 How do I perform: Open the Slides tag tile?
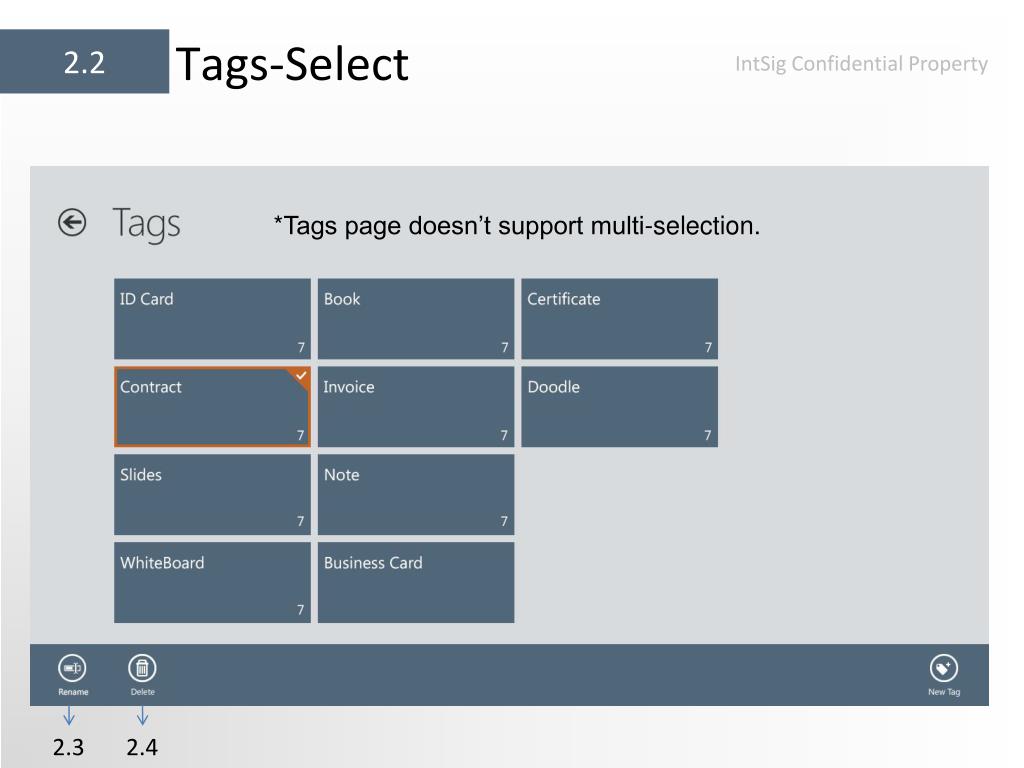(212, 494)
